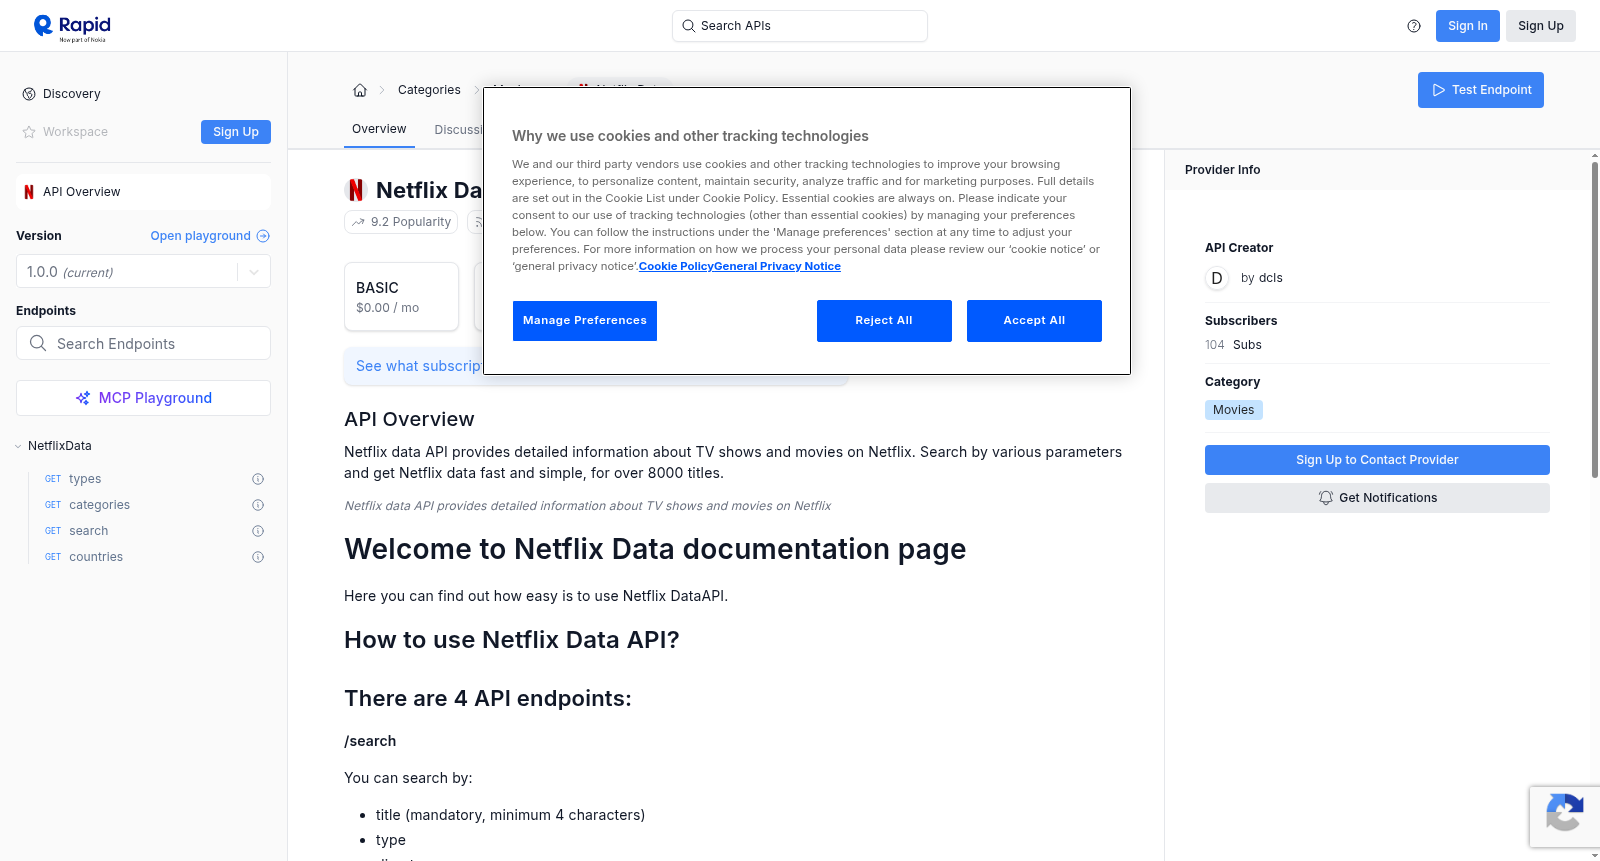
Task: Click the bell icon in Get Notifications
Action: point(1326,498)
